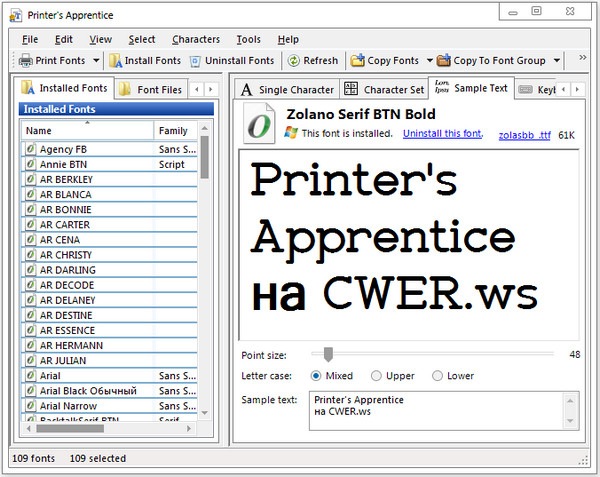Click the font icon beside Agency FB
The image size is (600, 477).
[x=31, y=149]
